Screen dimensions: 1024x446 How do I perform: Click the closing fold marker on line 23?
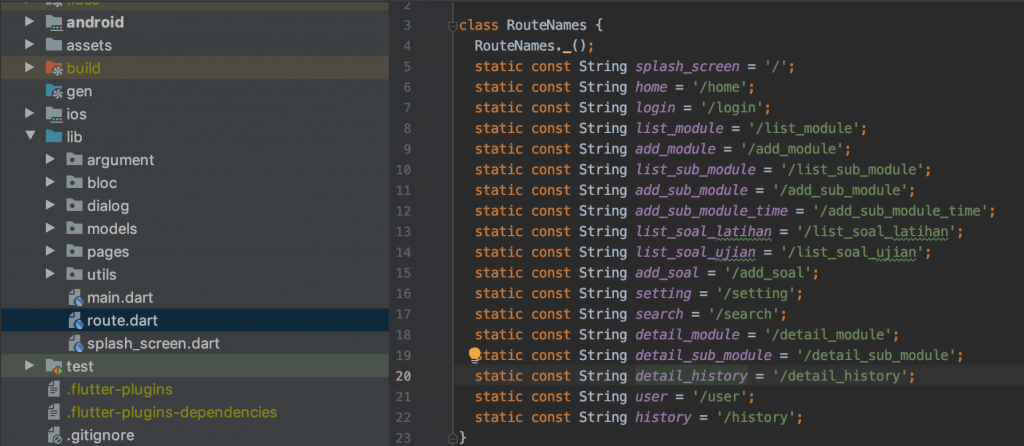(452, 438)
